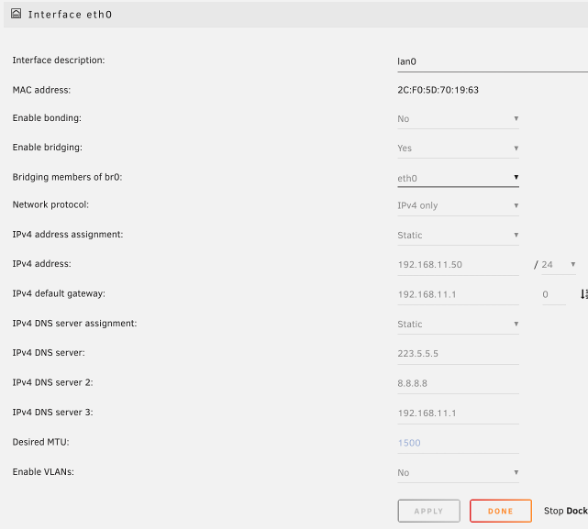Click the APPLY button

[429, 511]
